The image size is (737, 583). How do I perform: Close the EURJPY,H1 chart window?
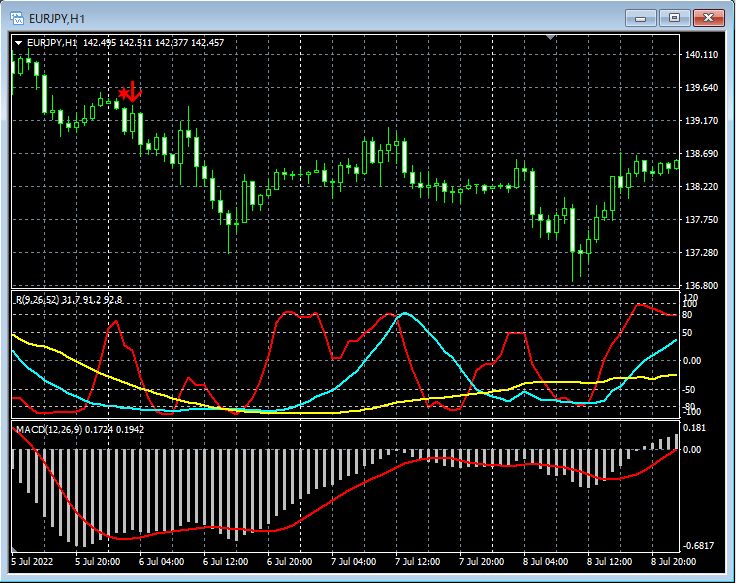click(709, 17)
